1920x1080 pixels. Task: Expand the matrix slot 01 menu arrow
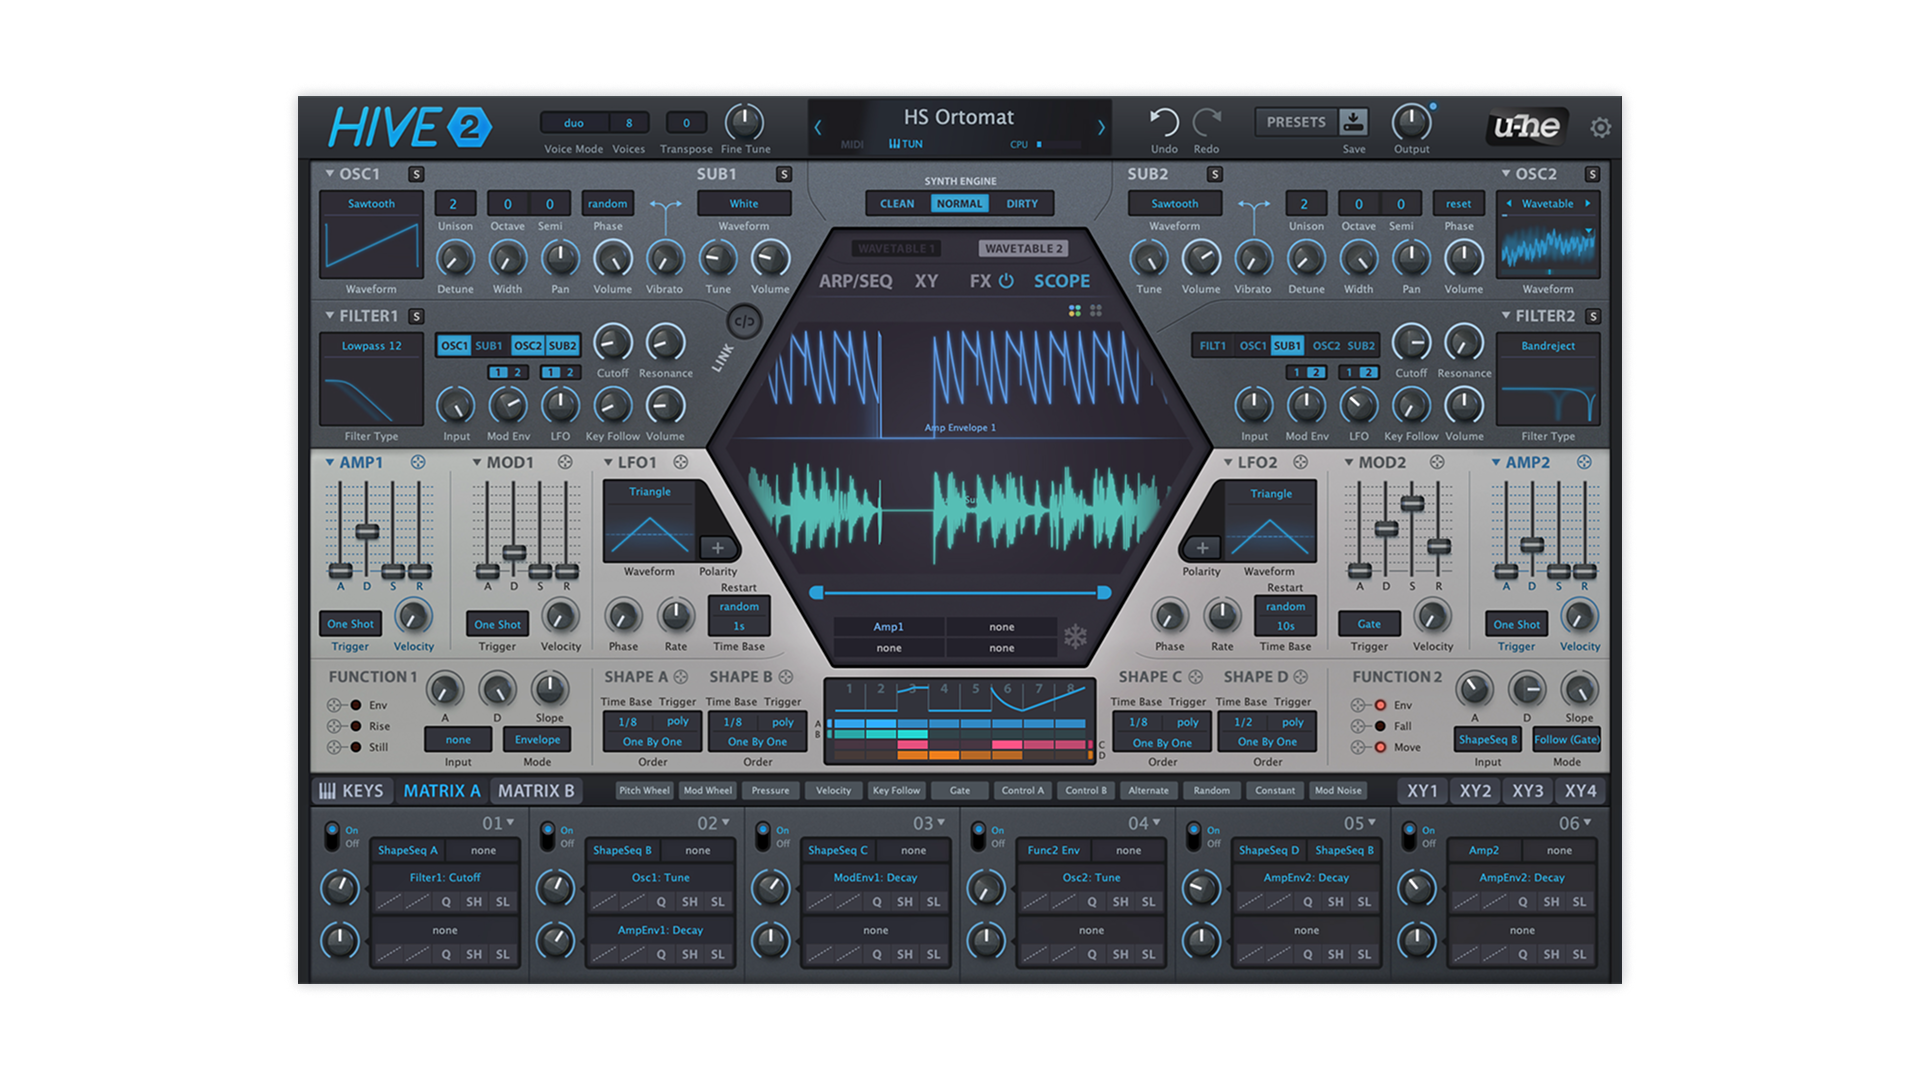pyautogui.click(x=511, y=822)
